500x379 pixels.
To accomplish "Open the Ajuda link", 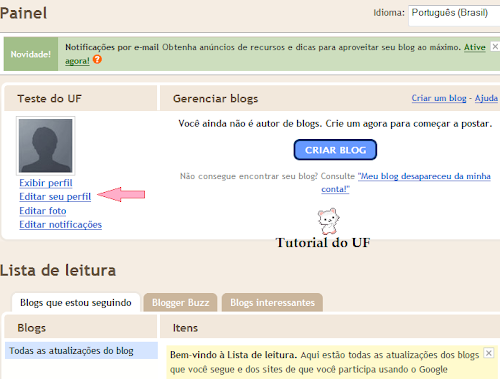I will 486,98.
